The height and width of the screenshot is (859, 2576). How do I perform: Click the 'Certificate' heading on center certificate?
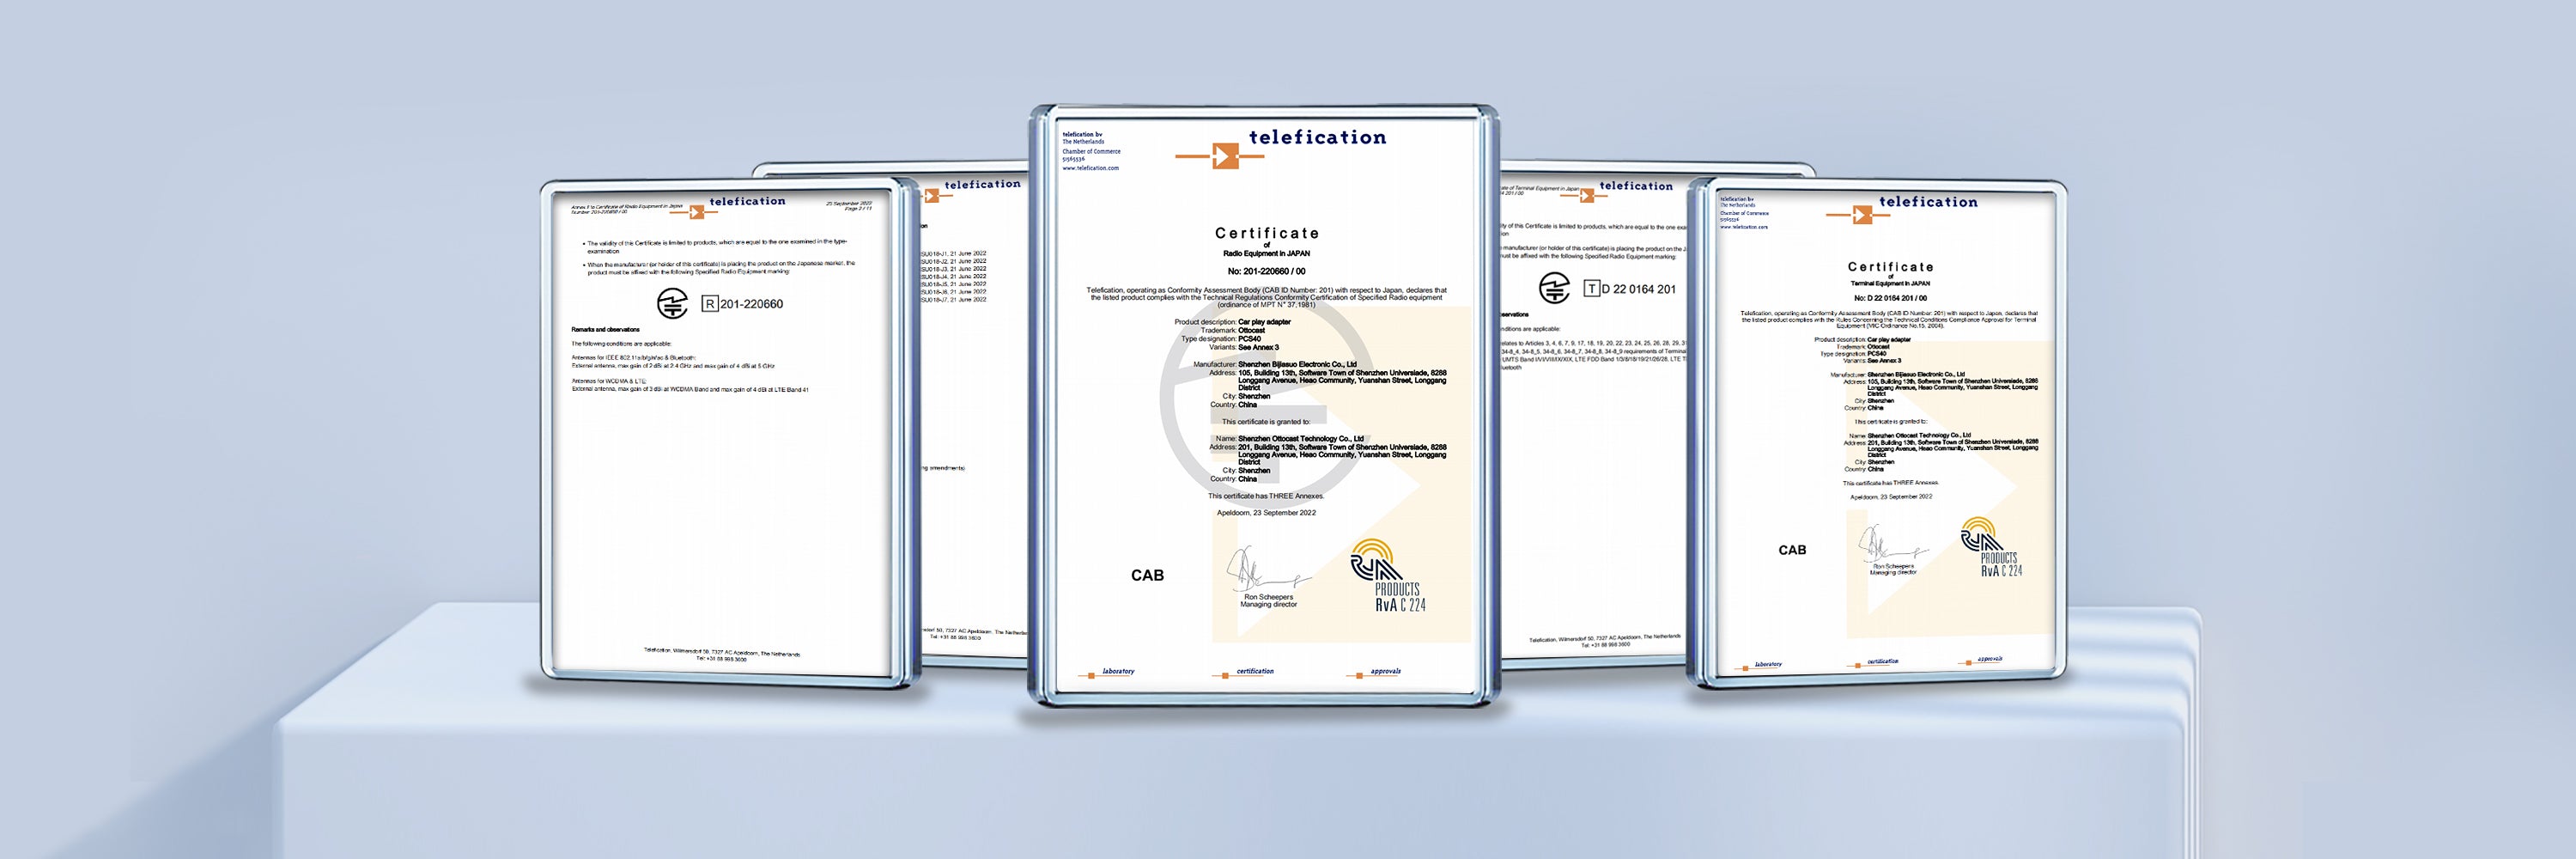pos(1266,233)
